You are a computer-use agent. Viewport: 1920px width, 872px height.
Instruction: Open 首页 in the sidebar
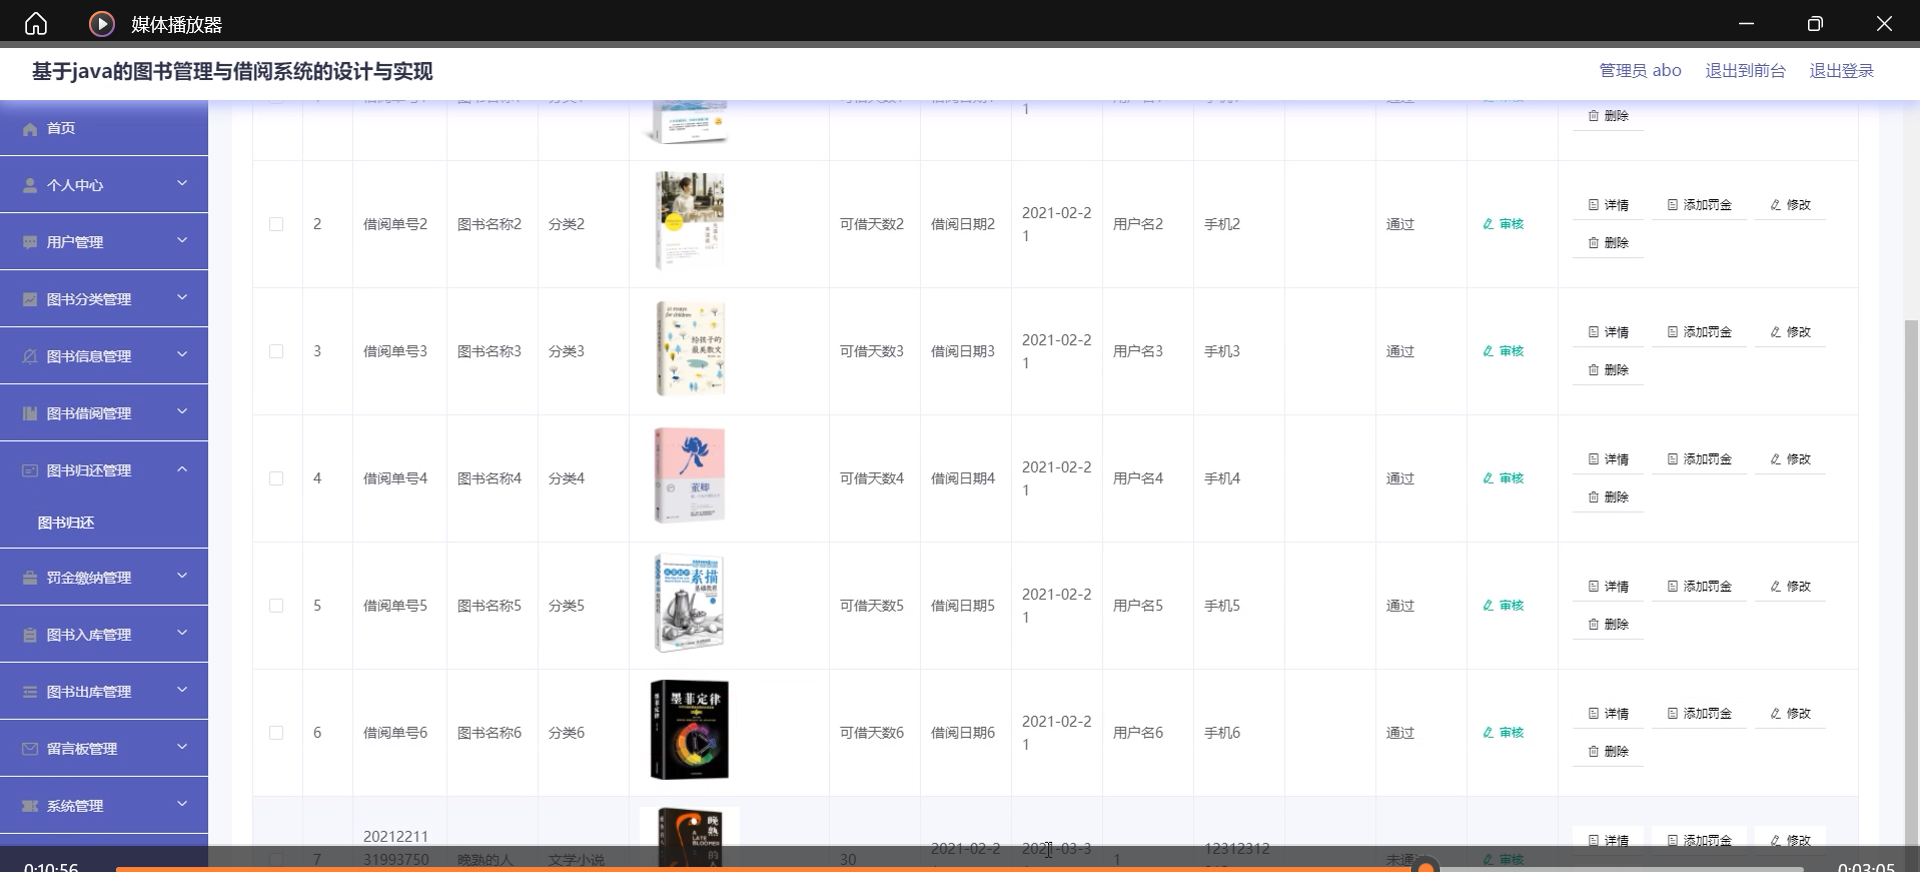(104, 128)
